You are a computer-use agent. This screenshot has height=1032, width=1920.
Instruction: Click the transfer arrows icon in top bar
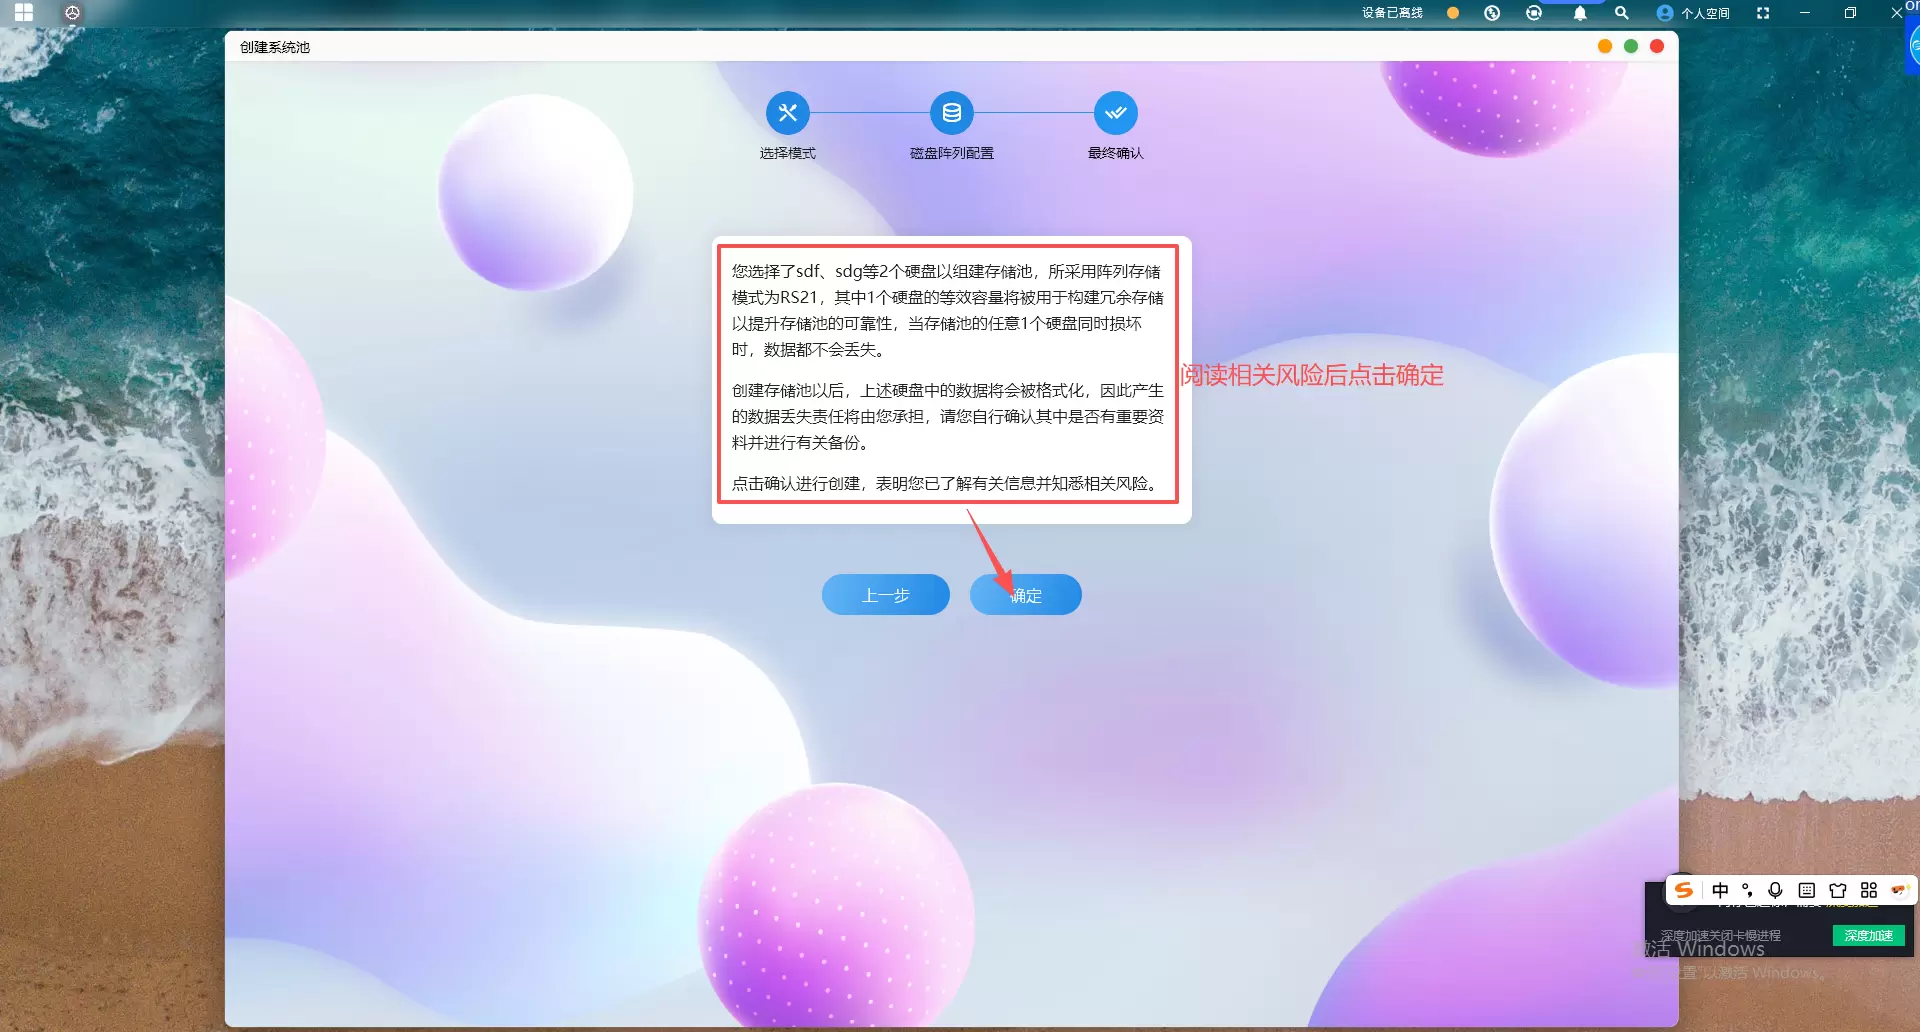pyautogui.click(x=1491, y=13)
